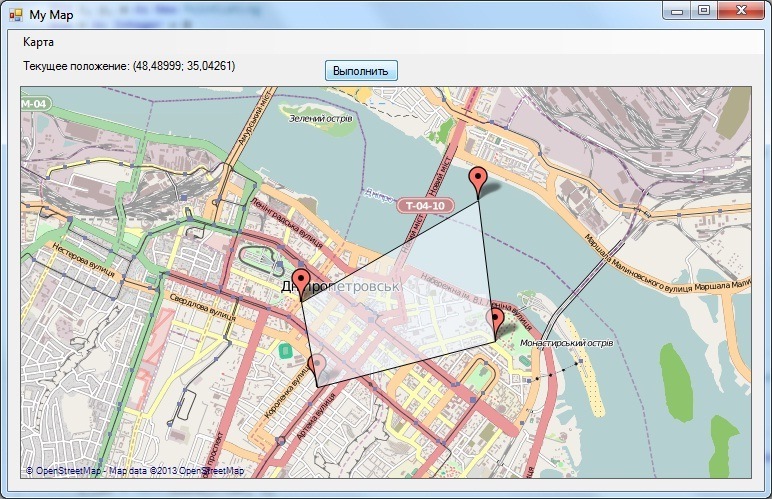This screenshot has height=499, width=772.
Task: Click the Свердлова вулиця street label
Action: coord(203,307)
